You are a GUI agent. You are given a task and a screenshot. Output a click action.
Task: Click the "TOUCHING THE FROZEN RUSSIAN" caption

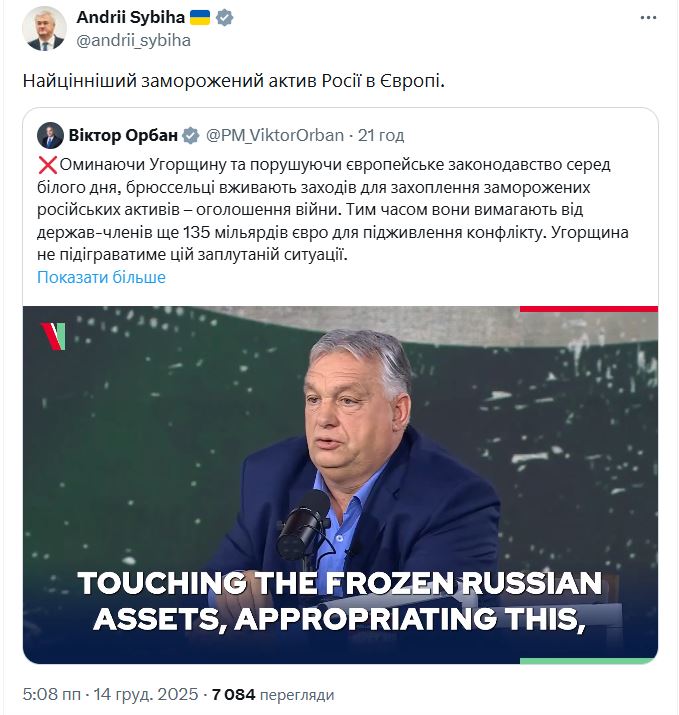pos(339,583)
